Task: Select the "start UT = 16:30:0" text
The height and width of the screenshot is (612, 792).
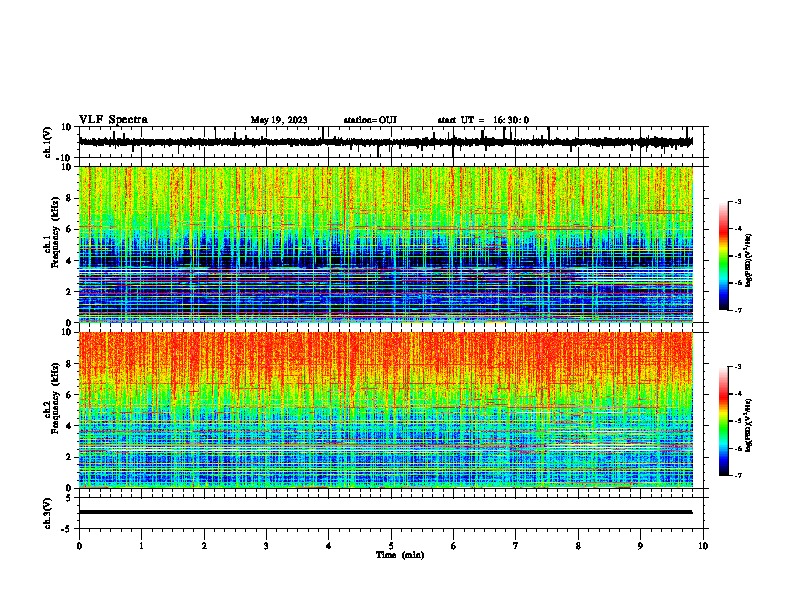Action: click(483, 120)
